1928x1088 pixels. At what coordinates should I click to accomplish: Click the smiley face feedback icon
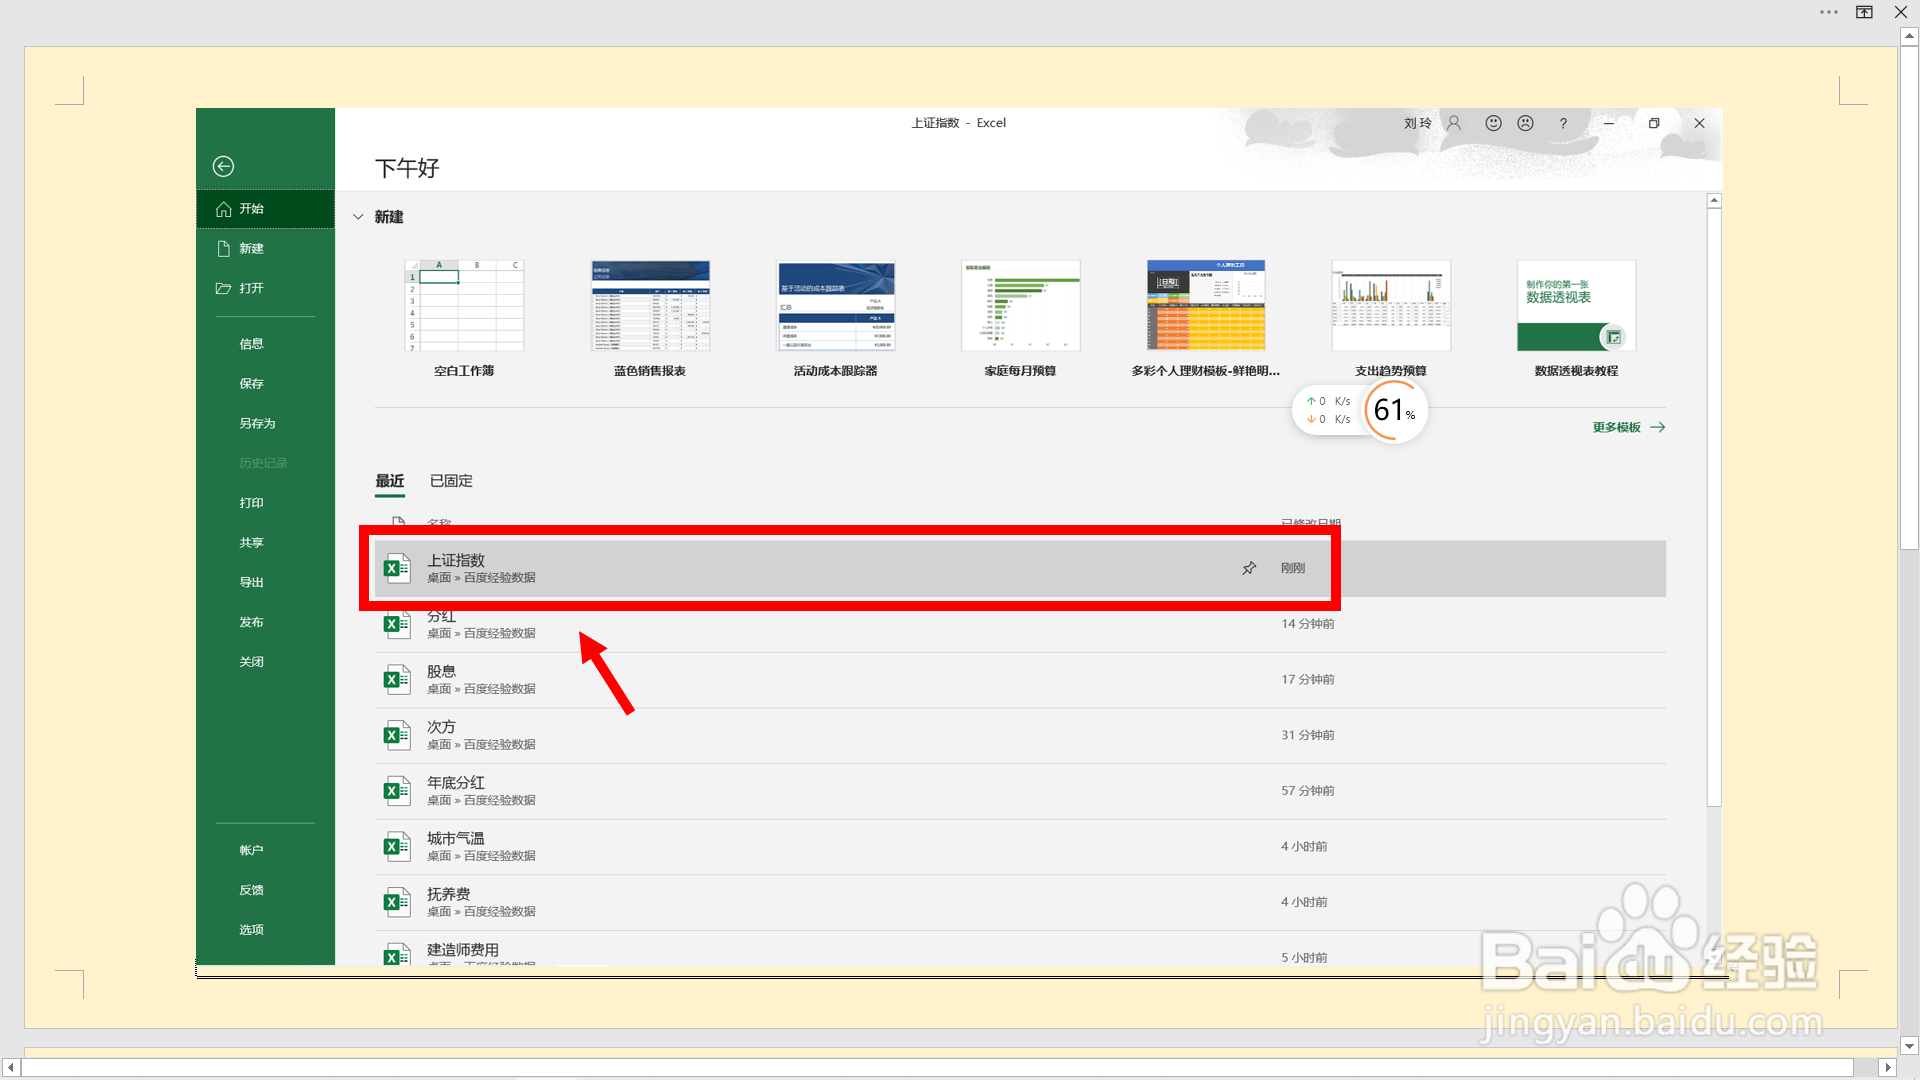pyautogui.click(x=1499, y=124)
